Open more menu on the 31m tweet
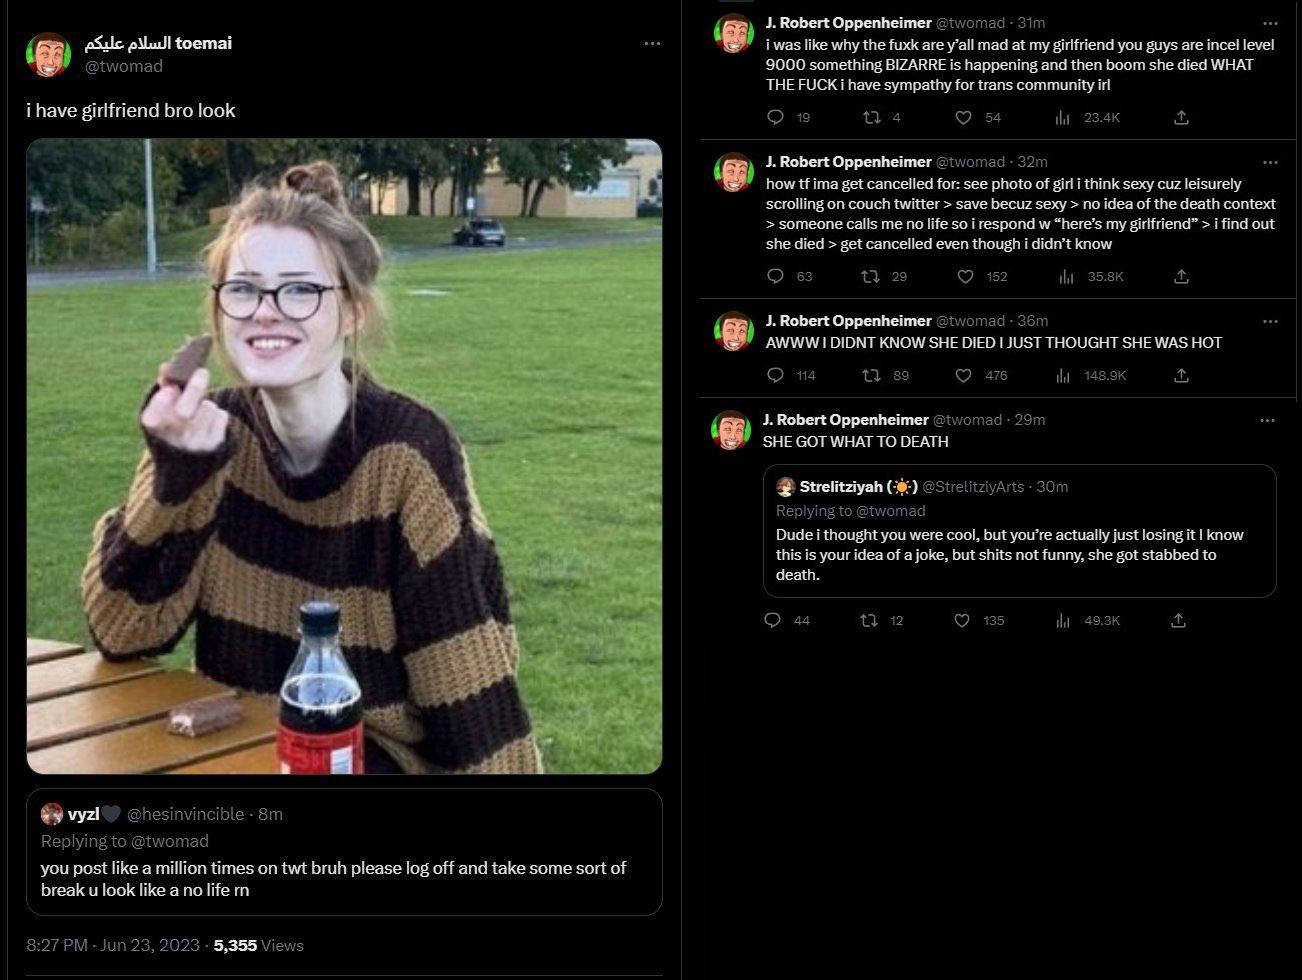The image size is (1302, 980). point(1270,23)
